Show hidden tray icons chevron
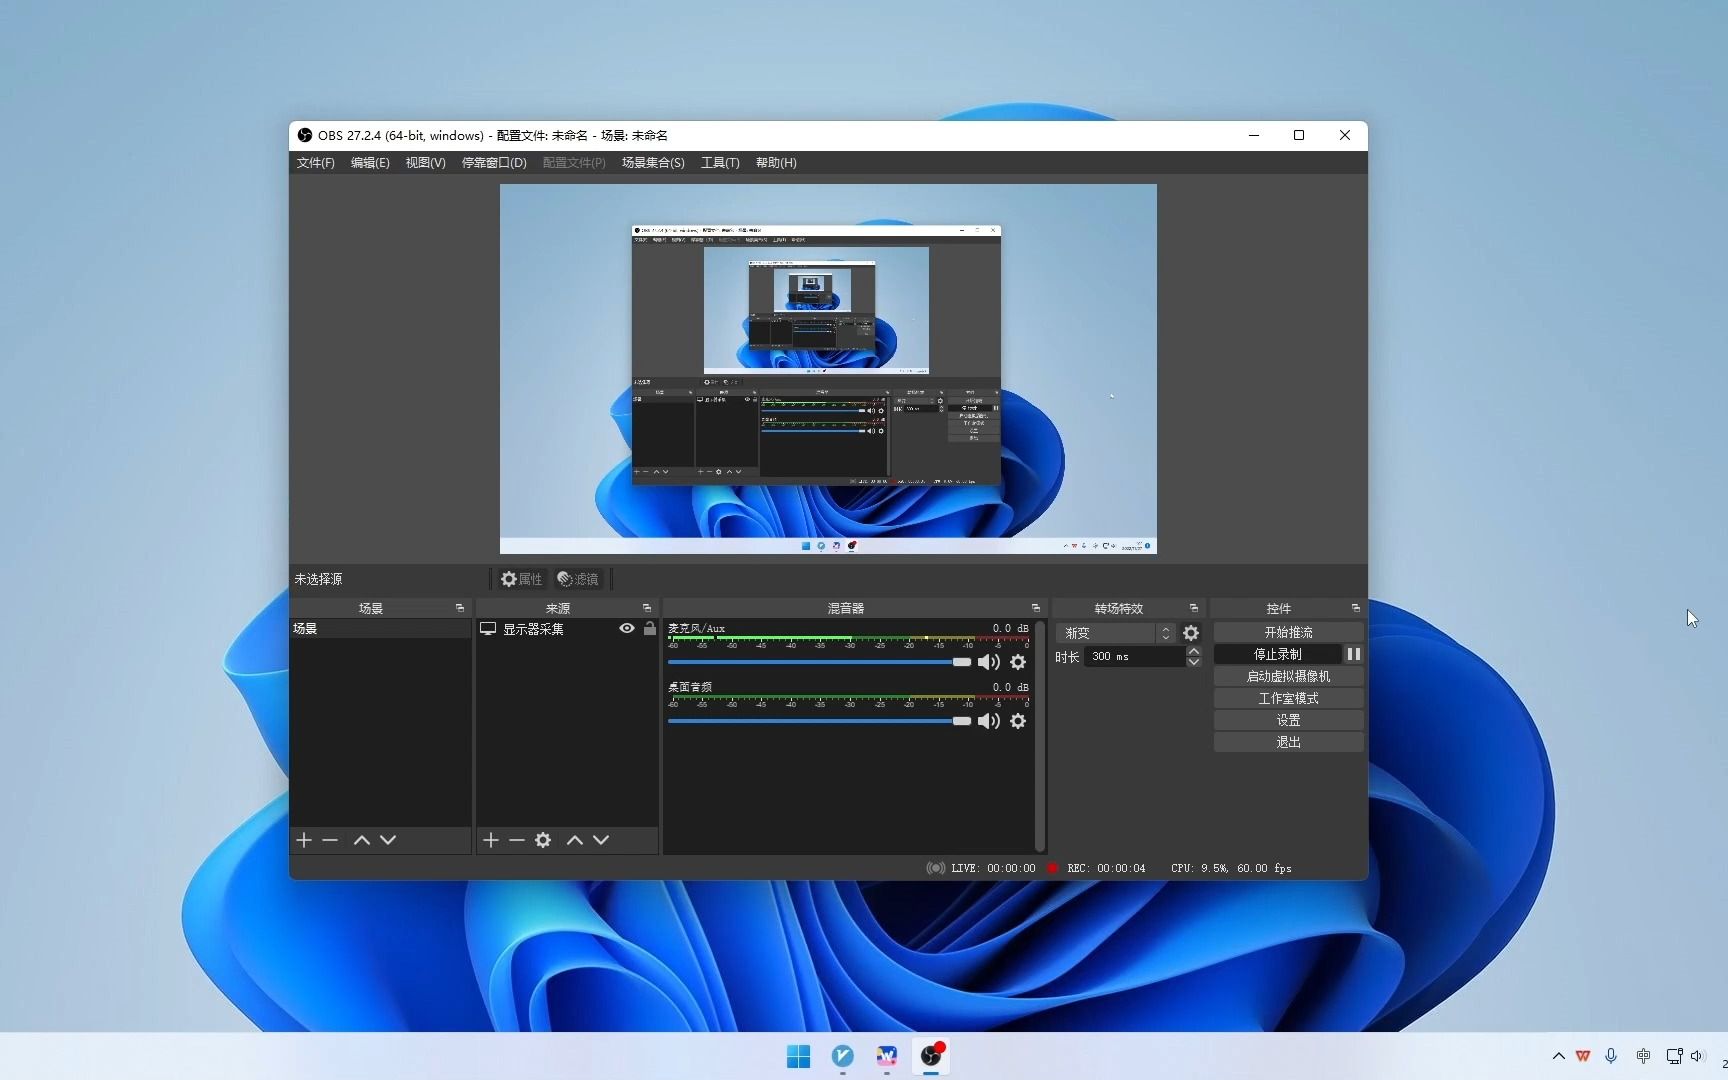The height and width of the screenshot is (1080, 1728). (1559, 1056)
